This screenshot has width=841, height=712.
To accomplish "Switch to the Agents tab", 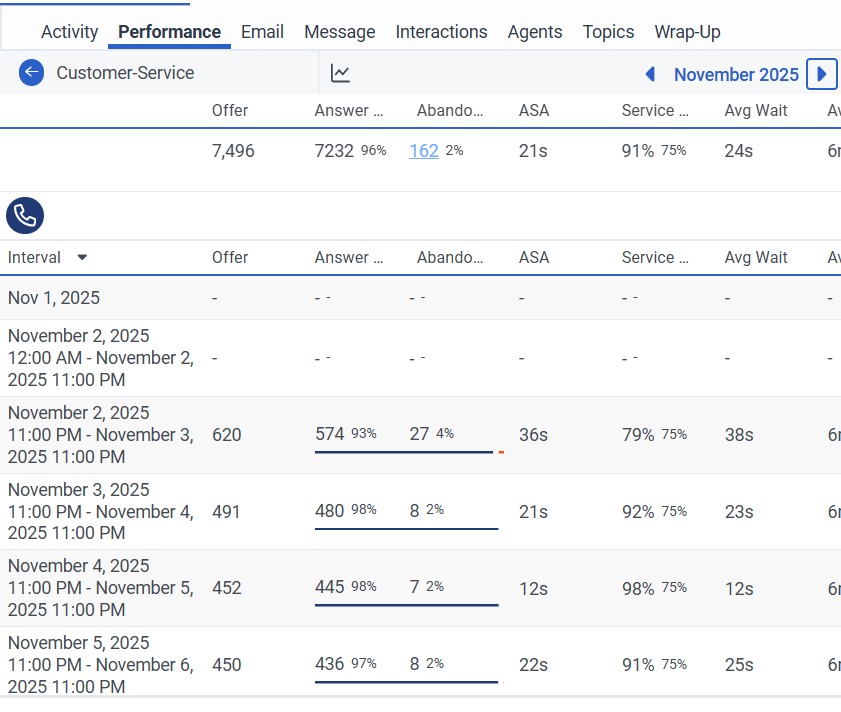I will (x=535, y=31).
